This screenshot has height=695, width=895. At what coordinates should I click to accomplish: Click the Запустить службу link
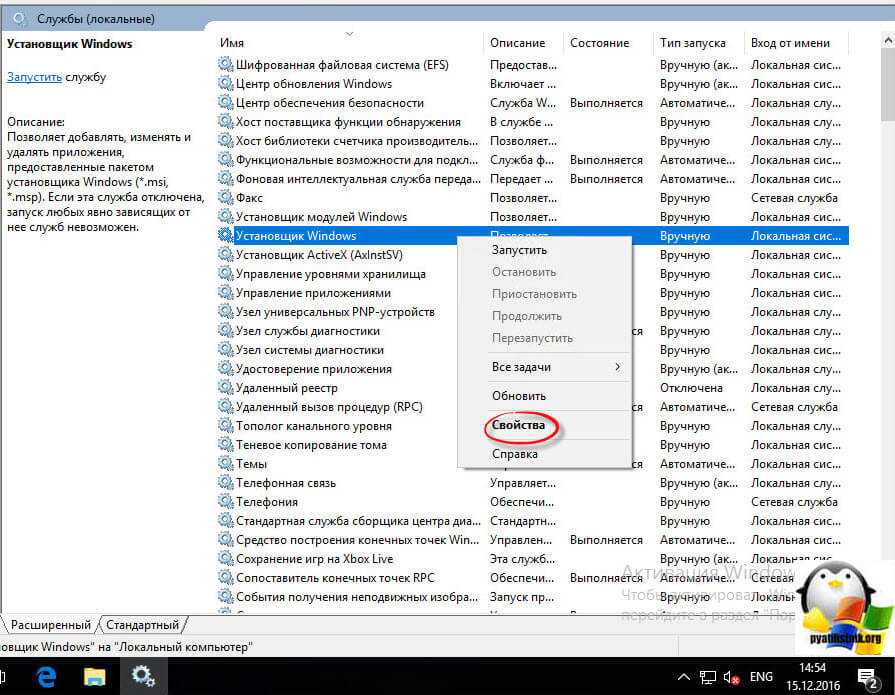click(33, 77)
